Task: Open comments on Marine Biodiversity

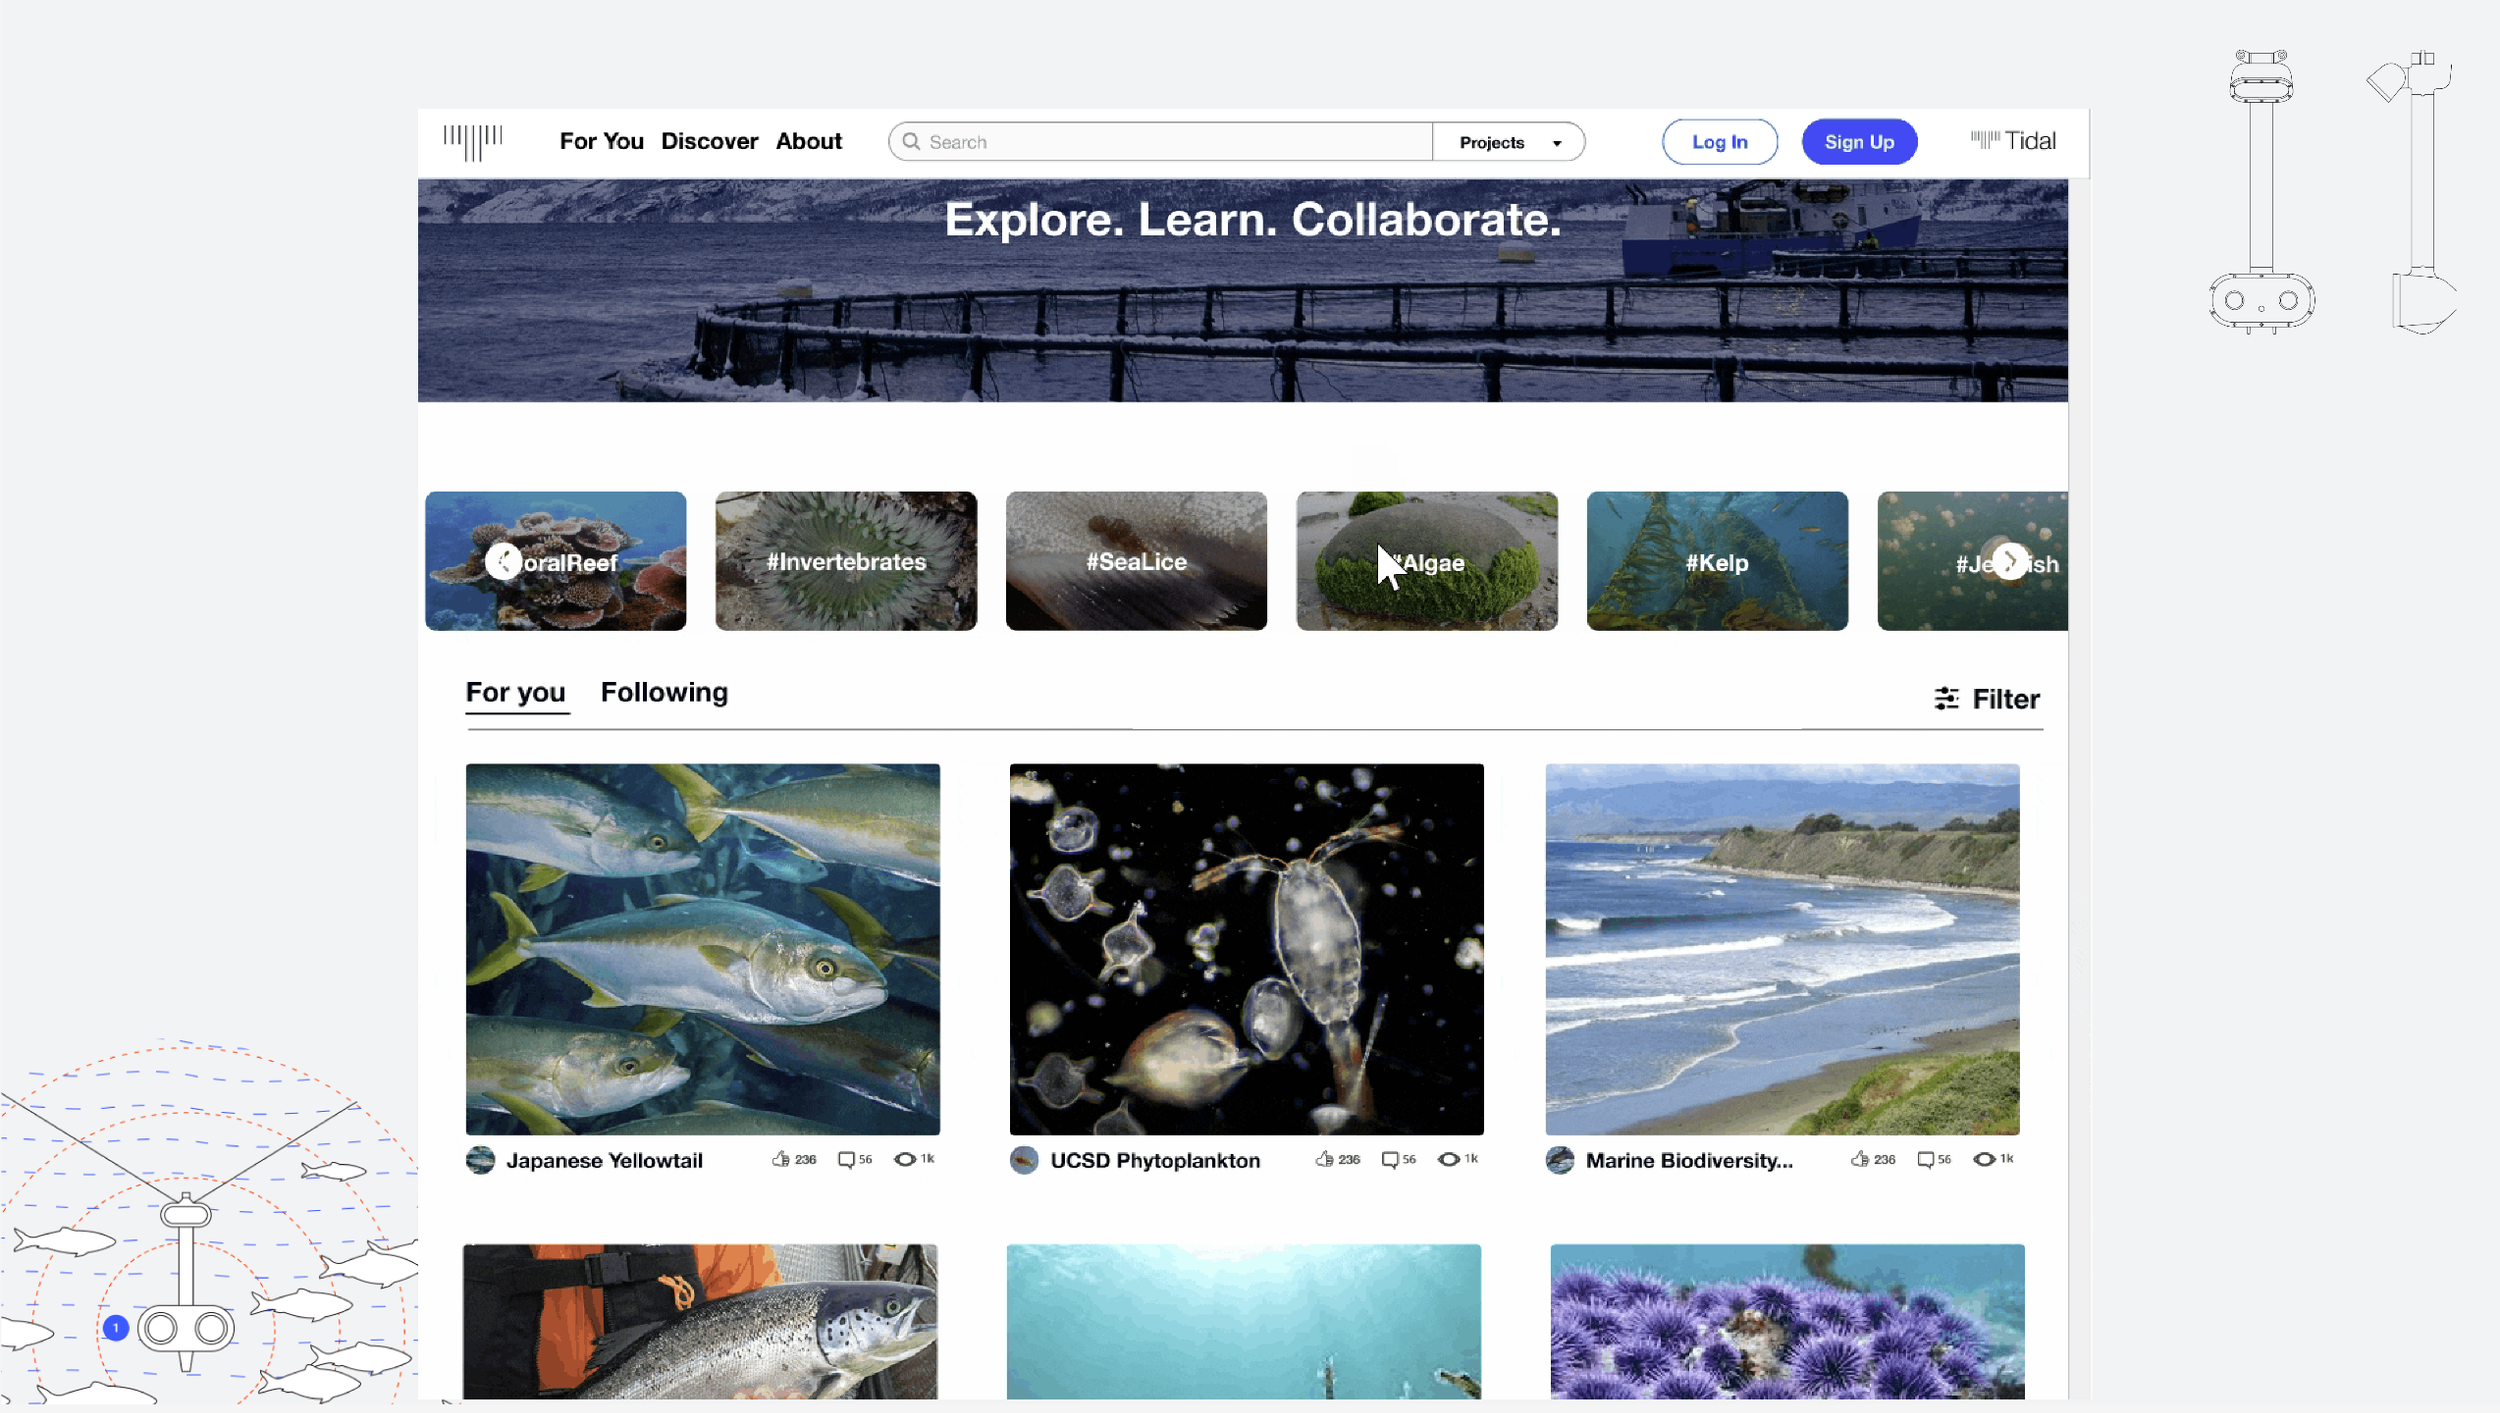Action: [x=1926, y=1159]
